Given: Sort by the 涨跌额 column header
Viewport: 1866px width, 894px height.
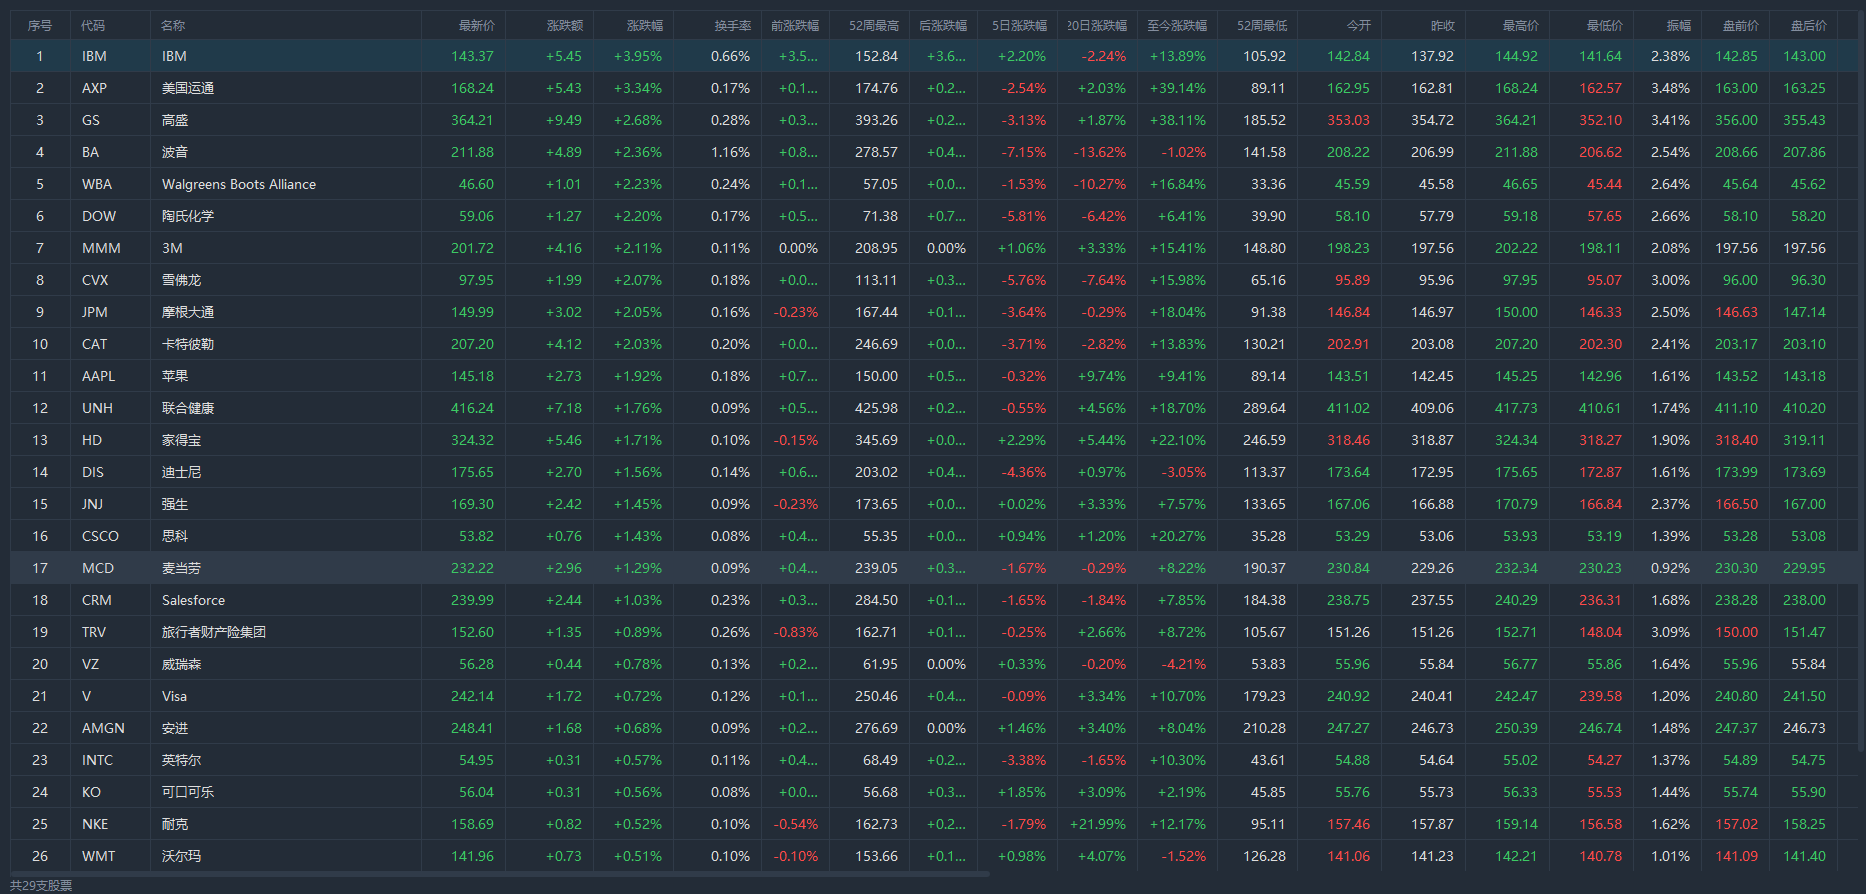Looking at the screenshot, I should [x=564, y=25].
